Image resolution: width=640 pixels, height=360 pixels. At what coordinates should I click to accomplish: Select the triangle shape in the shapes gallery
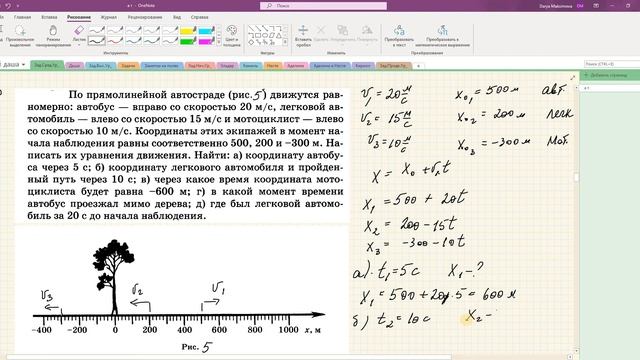pyautogui.click(x=279, y=36)
